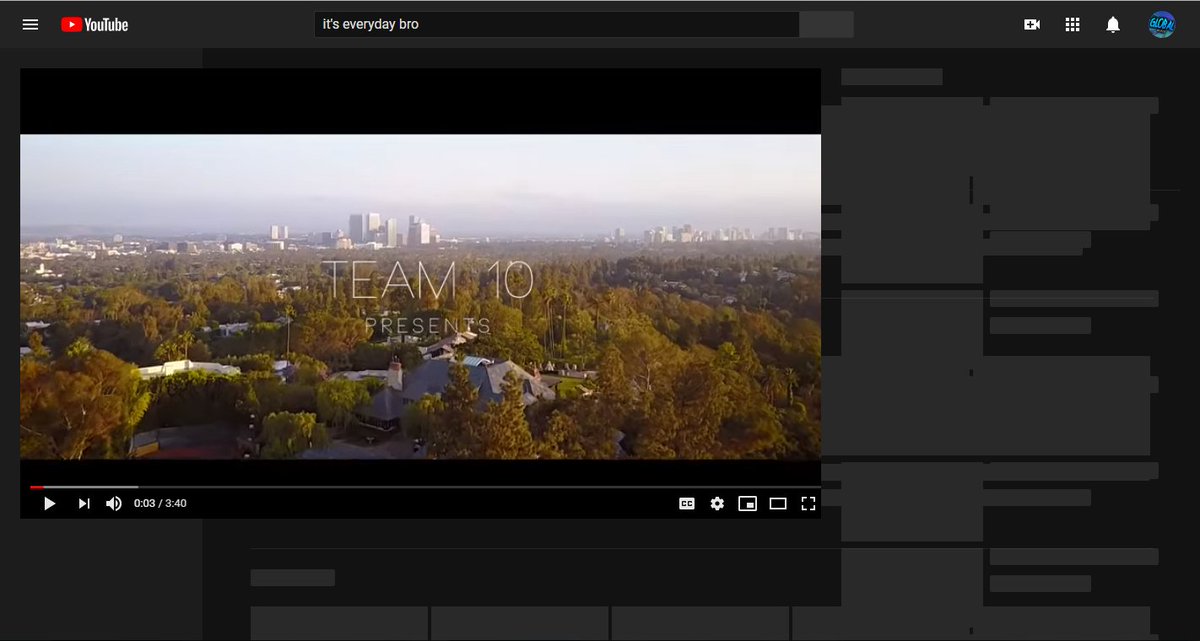Image resolution: width=1200 pixels, height=641 pixels.
Task: Enable the miniplayer
Action: (x=747, y=503)
